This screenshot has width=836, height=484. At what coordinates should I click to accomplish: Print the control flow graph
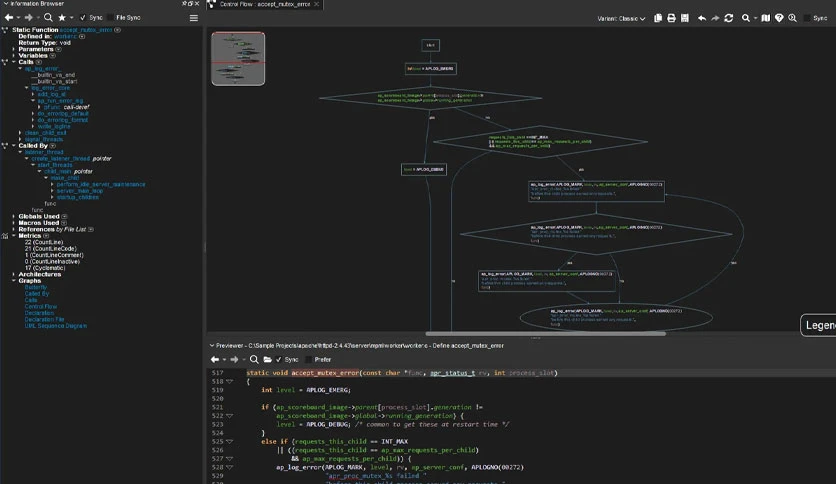[x=671, y=18]
